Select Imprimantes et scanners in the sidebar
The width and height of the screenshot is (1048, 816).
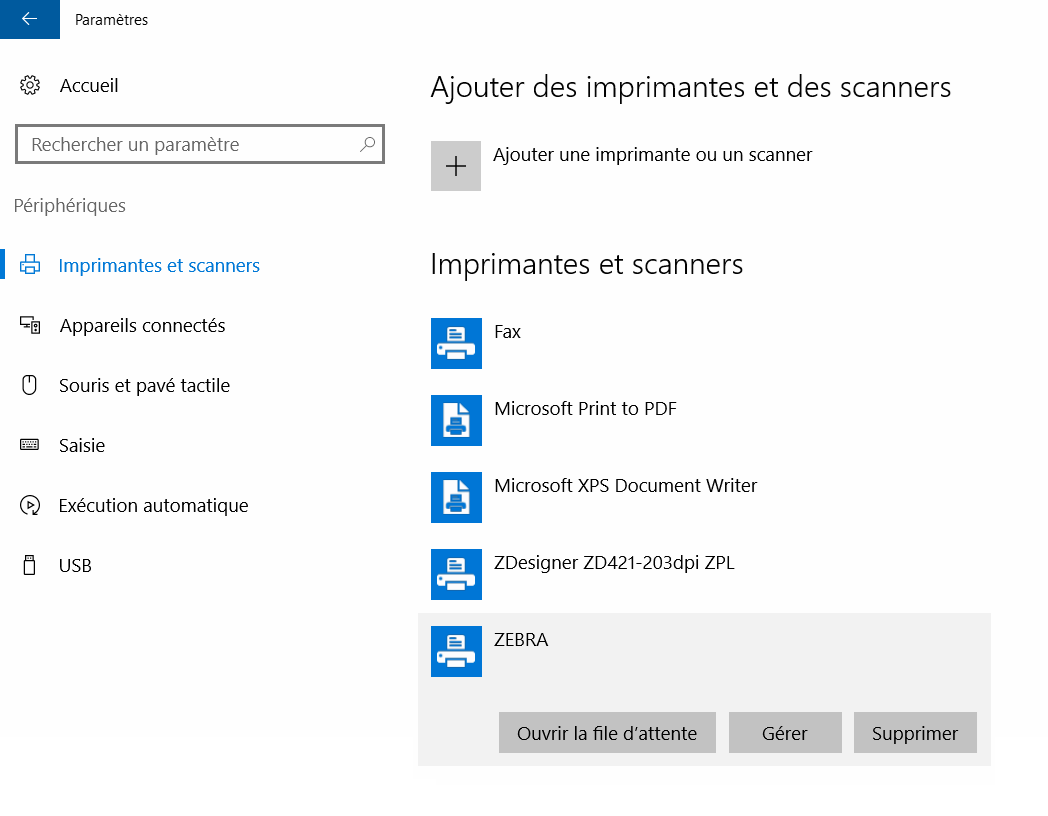(159, 266)
